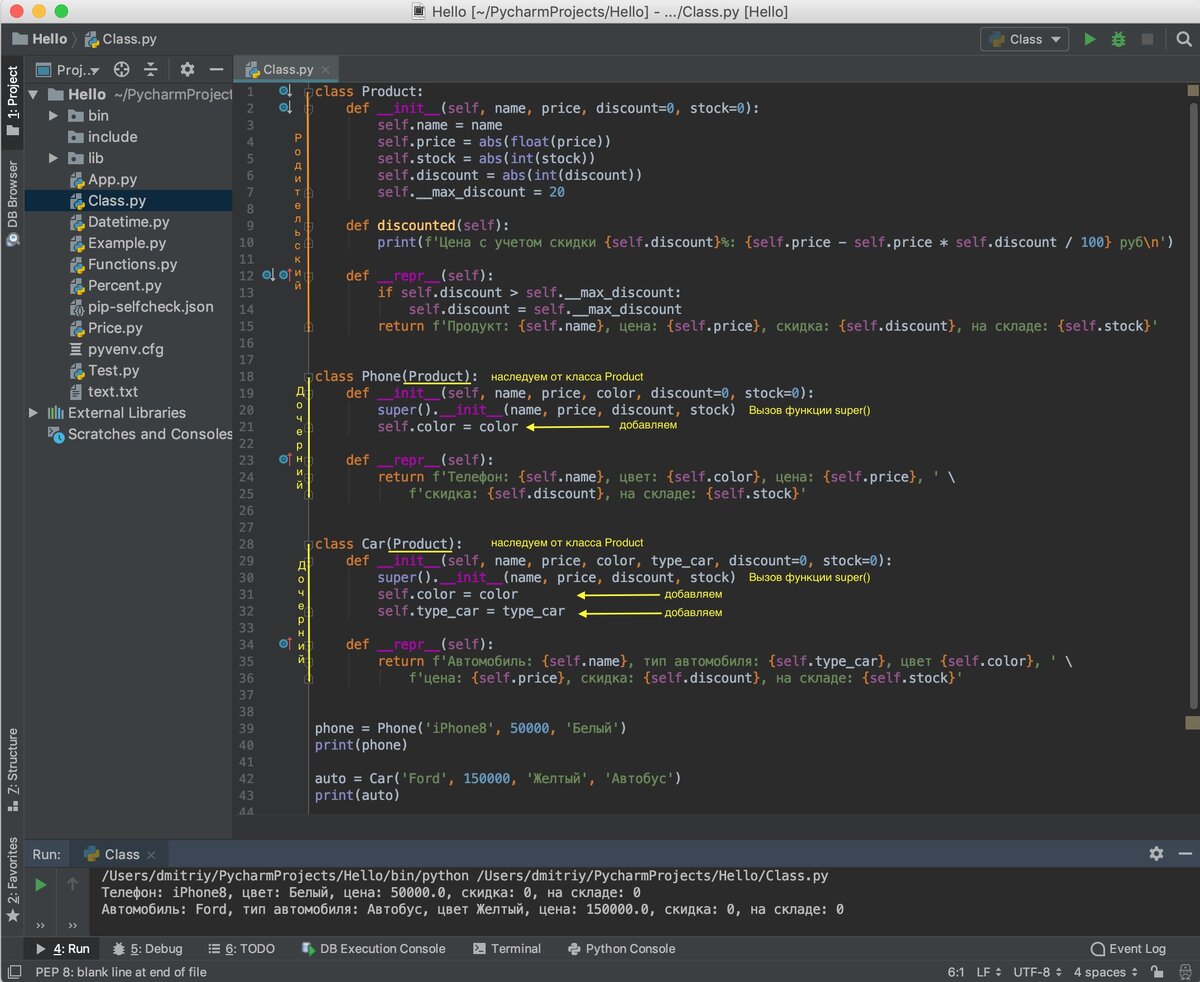Click the collapse all icon in Project panel
The image size is (1200, 982).
click(x=150, y=70)
